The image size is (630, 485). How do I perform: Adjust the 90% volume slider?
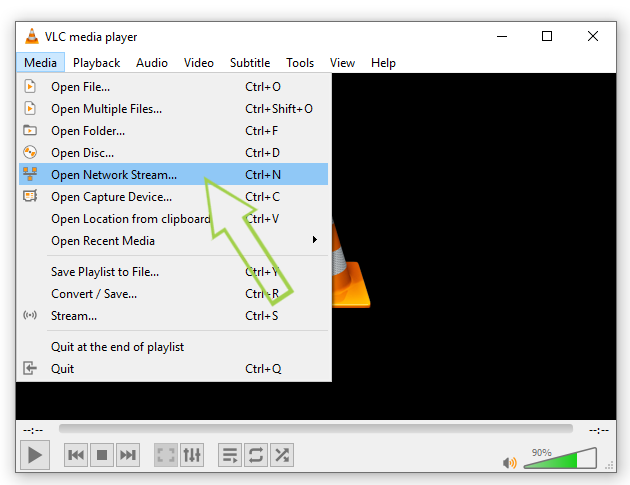pyautogui.click(x=560, y=458)
